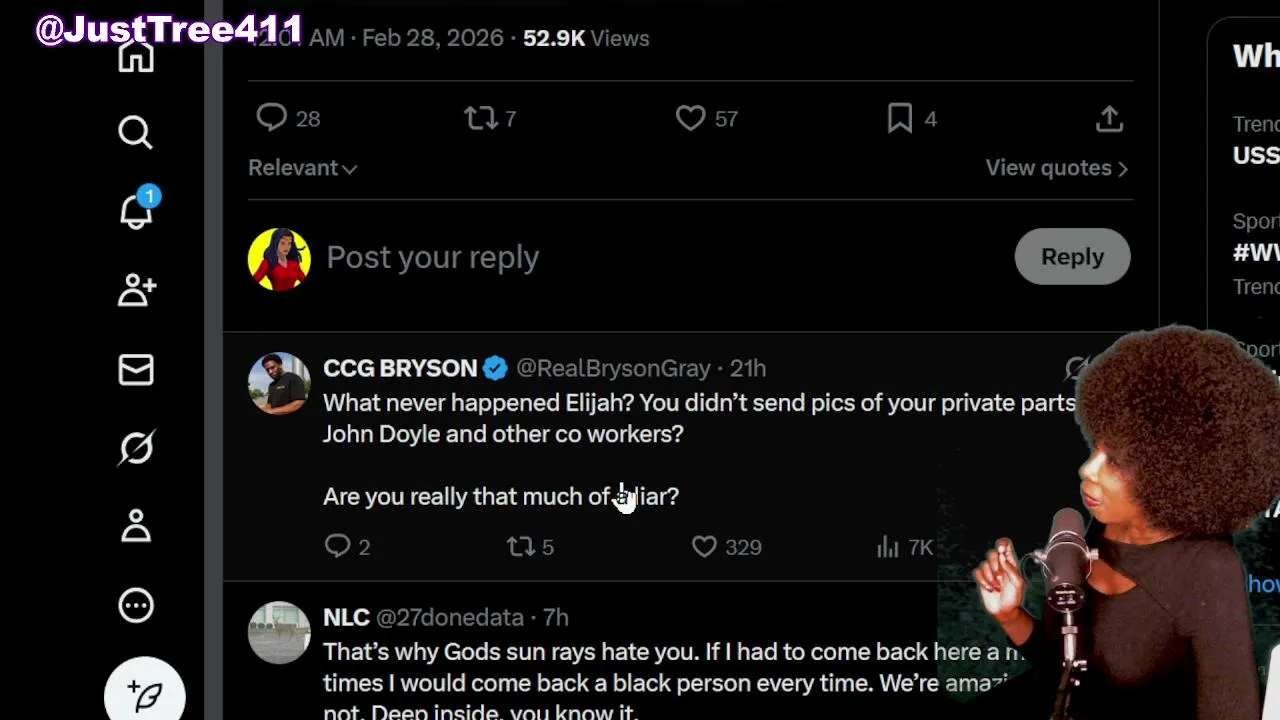Open the Follow people sidebar icon

click(136, 290)
